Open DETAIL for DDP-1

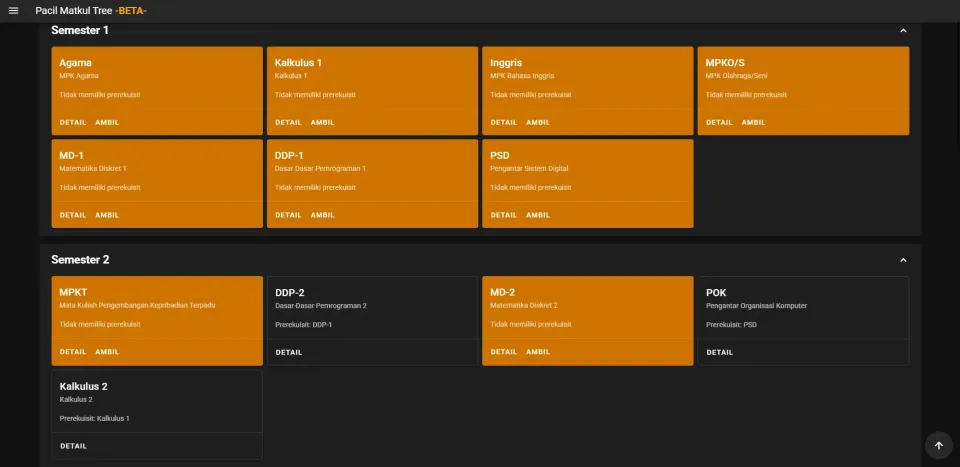(288, 215)
